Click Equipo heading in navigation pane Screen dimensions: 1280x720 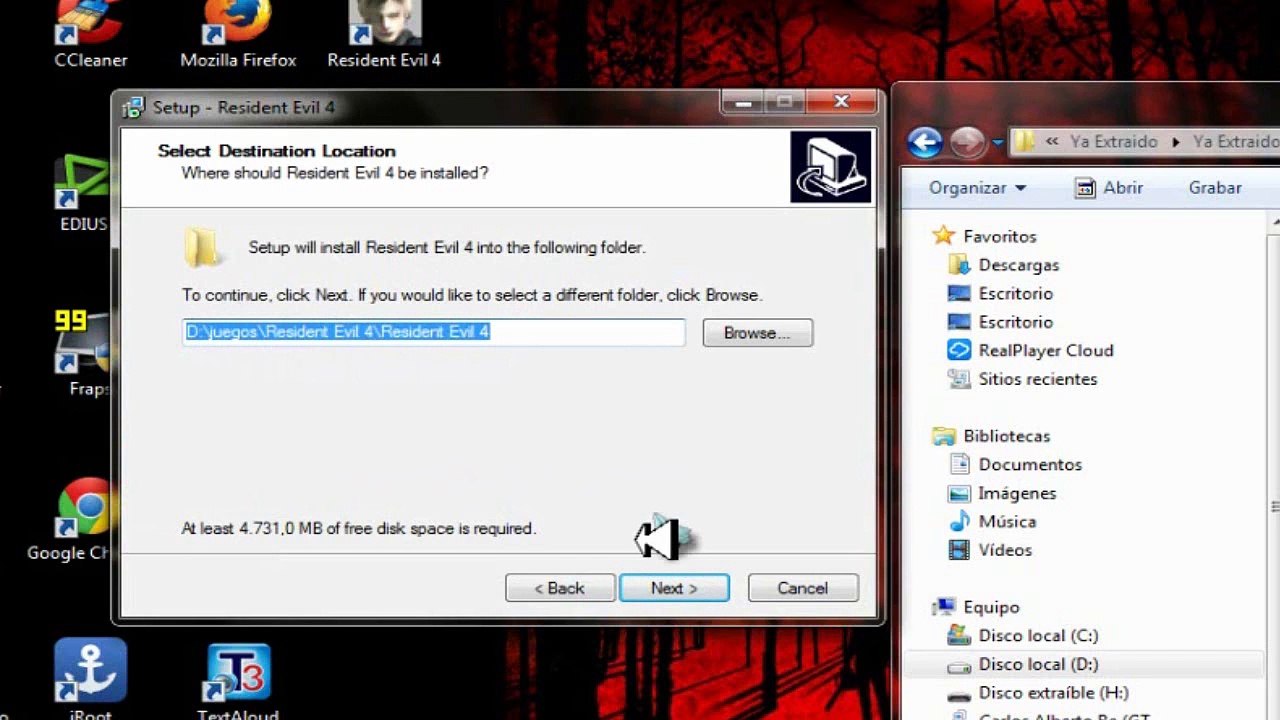(x=991, y=607)
